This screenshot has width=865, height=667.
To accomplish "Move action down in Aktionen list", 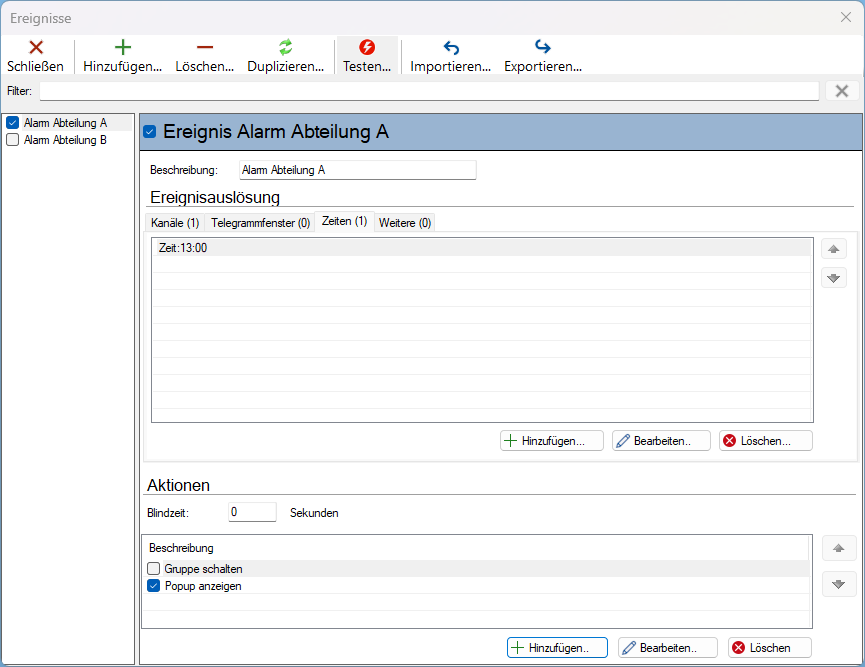I will click(839, 584).
